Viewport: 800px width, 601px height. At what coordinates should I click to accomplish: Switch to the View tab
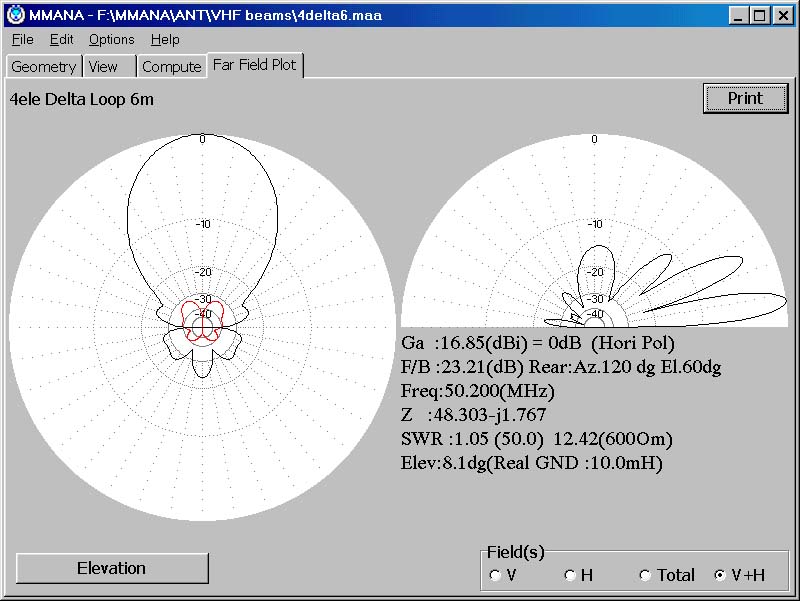103,67
